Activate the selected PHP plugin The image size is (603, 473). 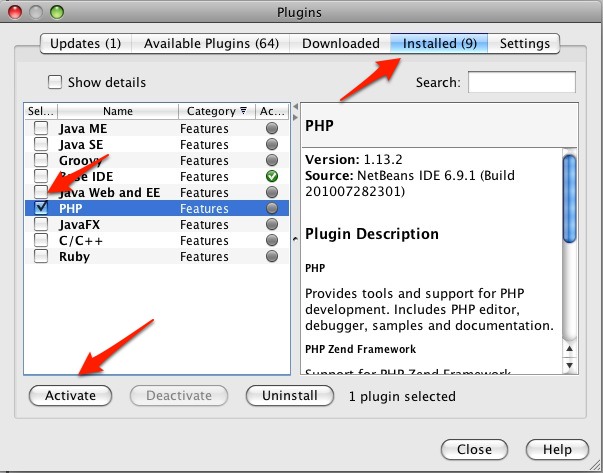70,395
